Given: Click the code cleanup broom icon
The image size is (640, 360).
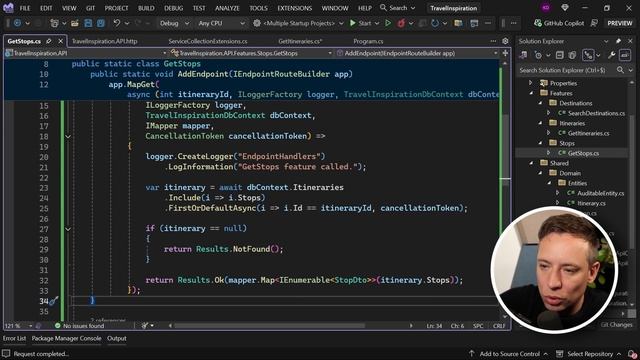Looking at the screenshot, I should point(145,326).
